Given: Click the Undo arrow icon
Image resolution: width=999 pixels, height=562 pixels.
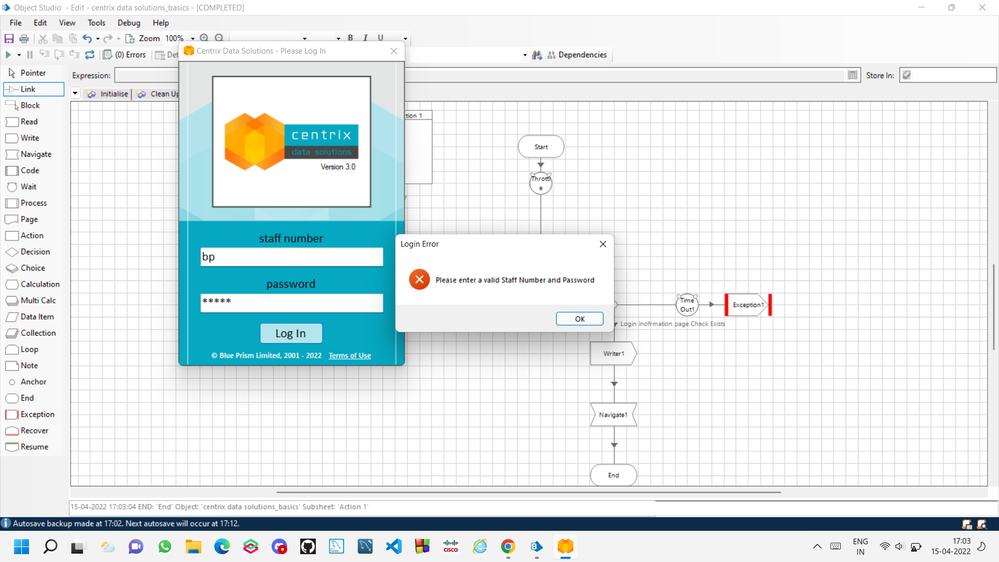Looking at the screenshot, I should [87, 38].
